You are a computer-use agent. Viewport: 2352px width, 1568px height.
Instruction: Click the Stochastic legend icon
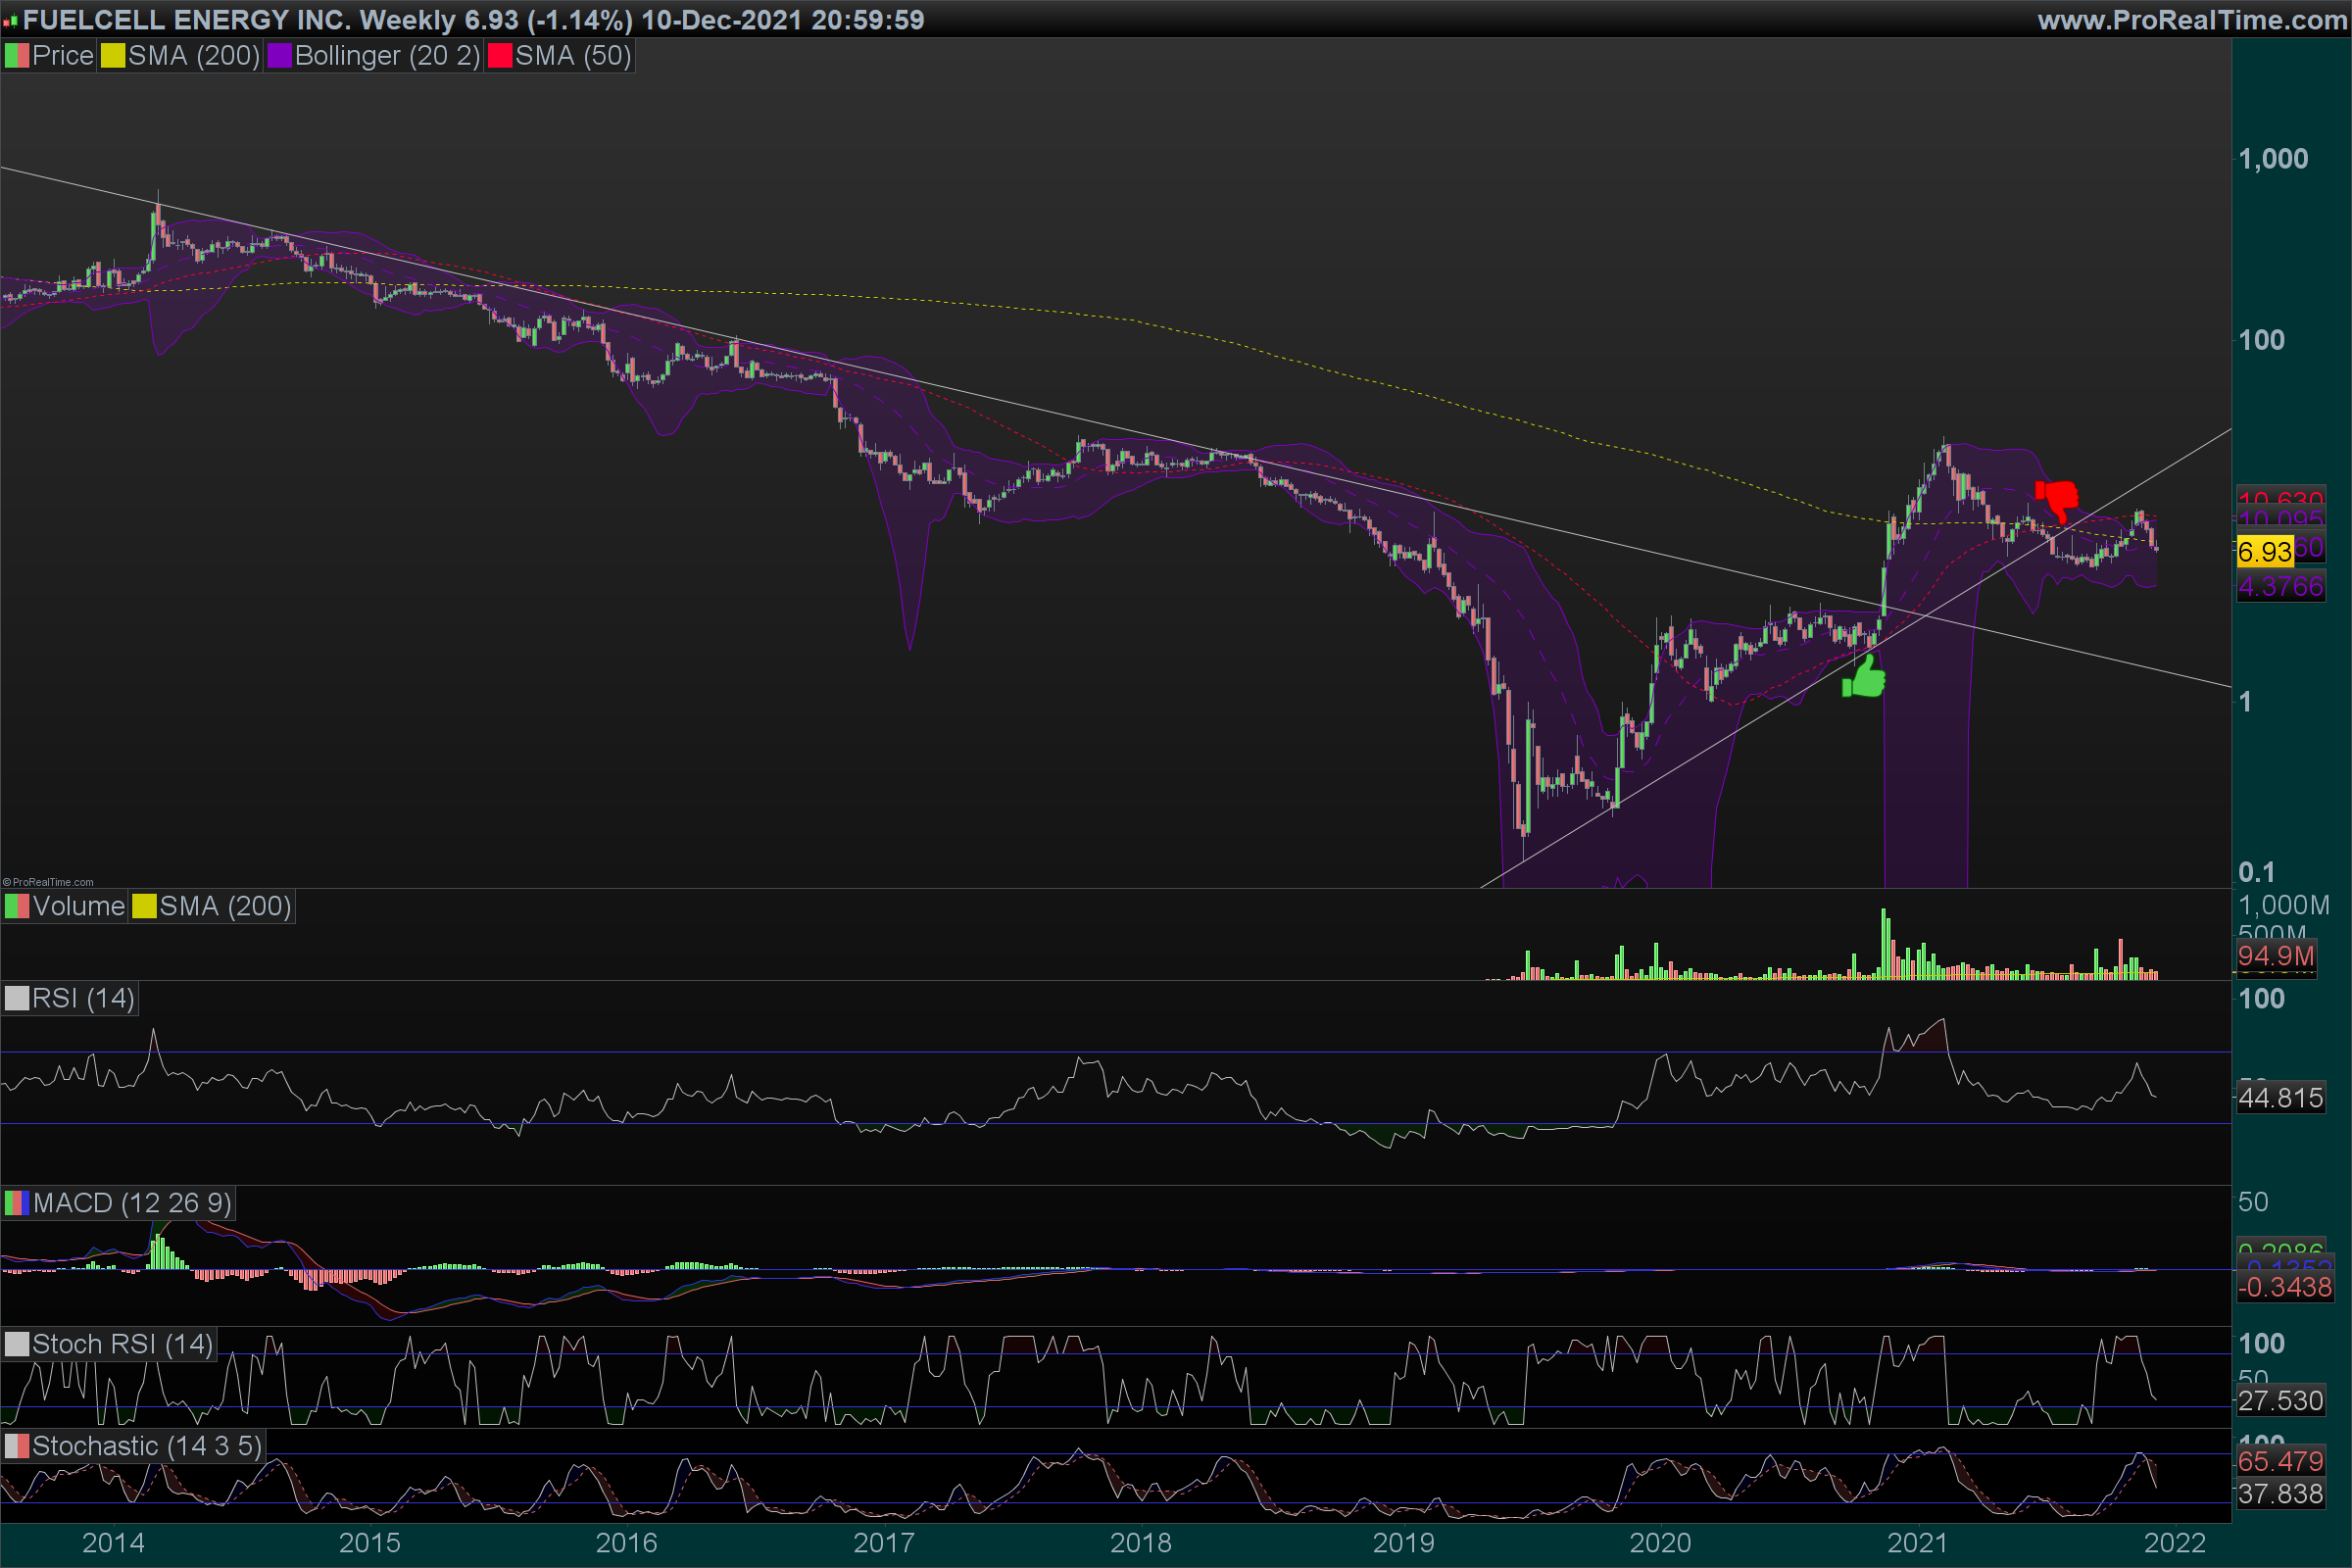click(17, 1446)
